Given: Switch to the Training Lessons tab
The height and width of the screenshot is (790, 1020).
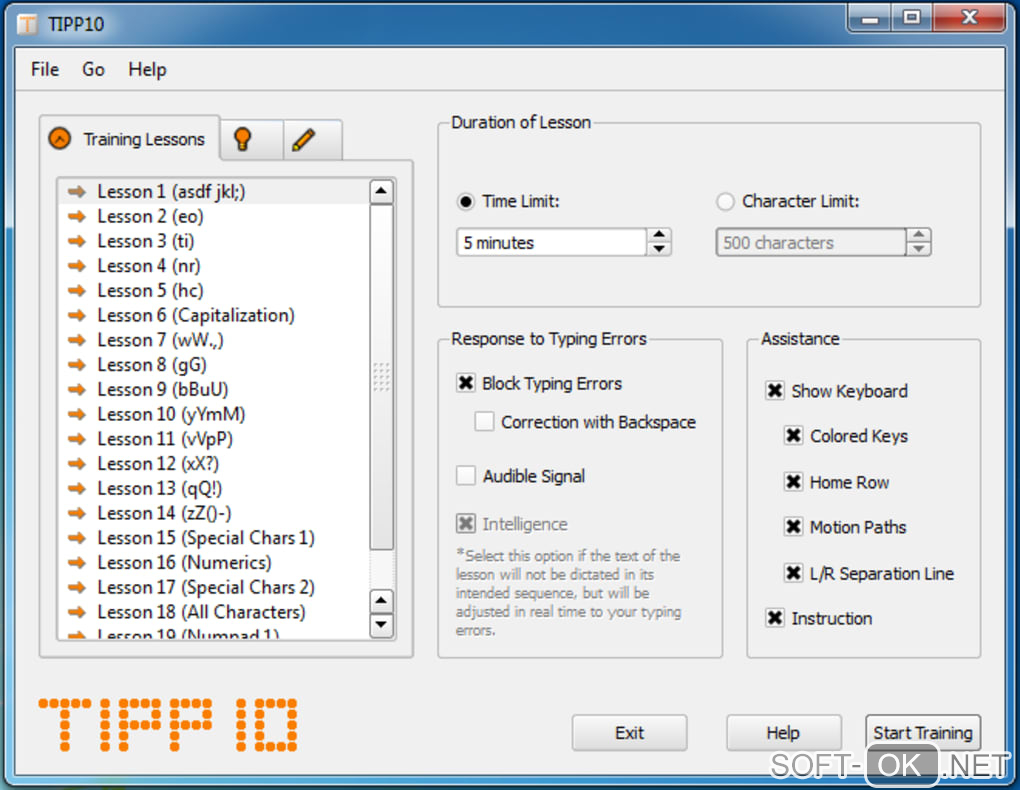Looking at the screenshot, I should click(130, 139).
